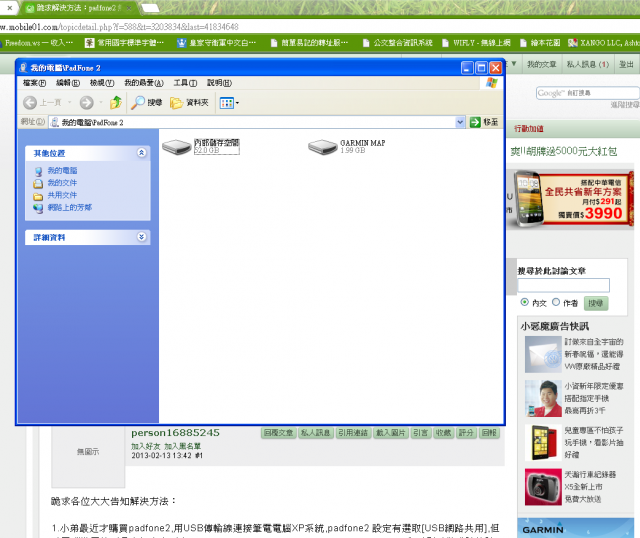
Task: Select the internal storage 52.0 GB drive icon
Action: point(177,147)
